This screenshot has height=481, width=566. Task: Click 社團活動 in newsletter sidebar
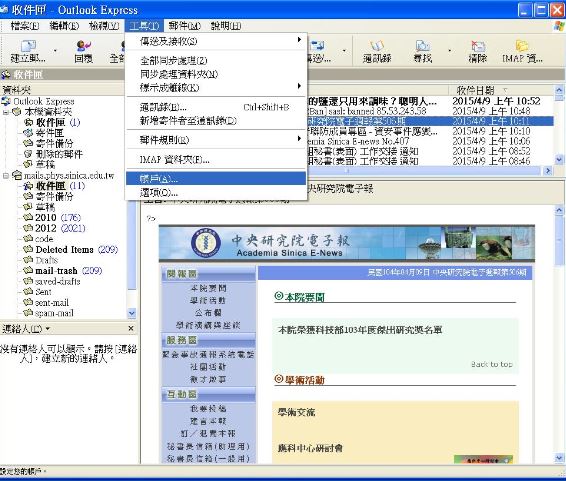(x=208, y=367)
